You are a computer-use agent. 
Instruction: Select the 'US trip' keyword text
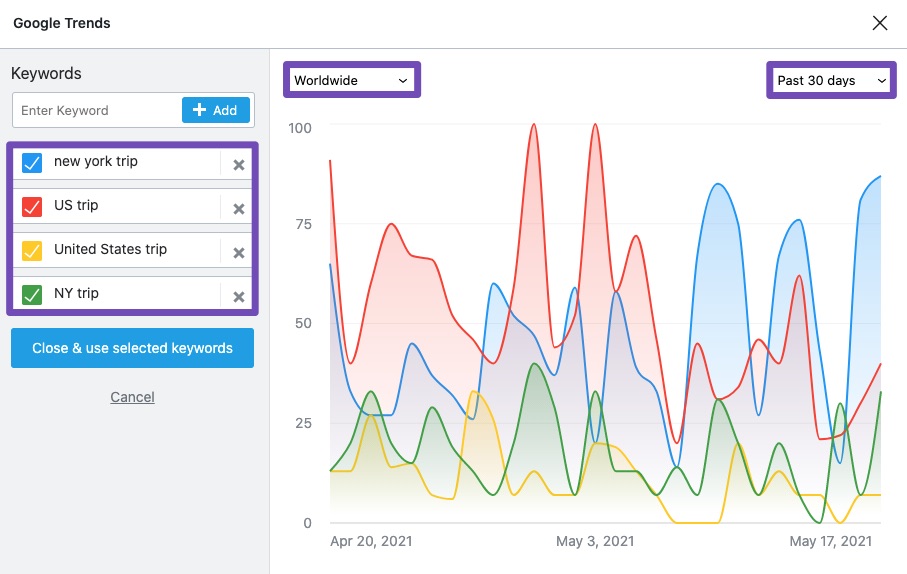click(76, 205)
